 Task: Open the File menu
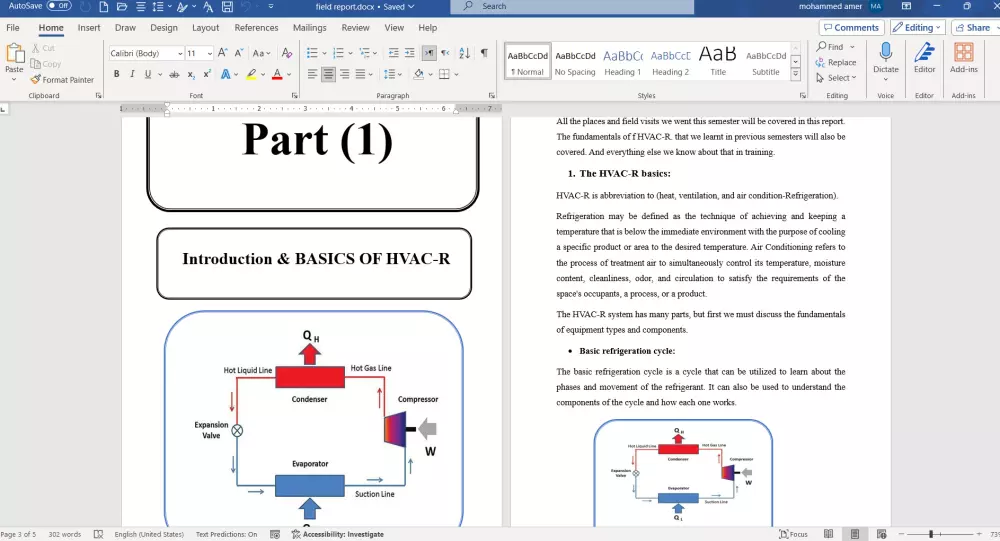[13, 27]
